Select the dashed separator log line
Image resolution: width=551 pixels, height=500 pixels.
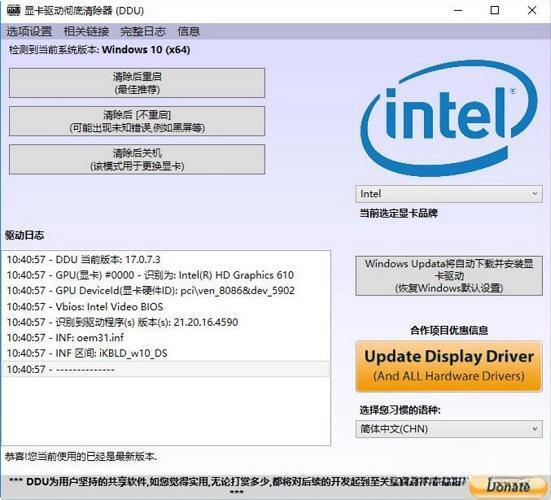click(167, 369)
